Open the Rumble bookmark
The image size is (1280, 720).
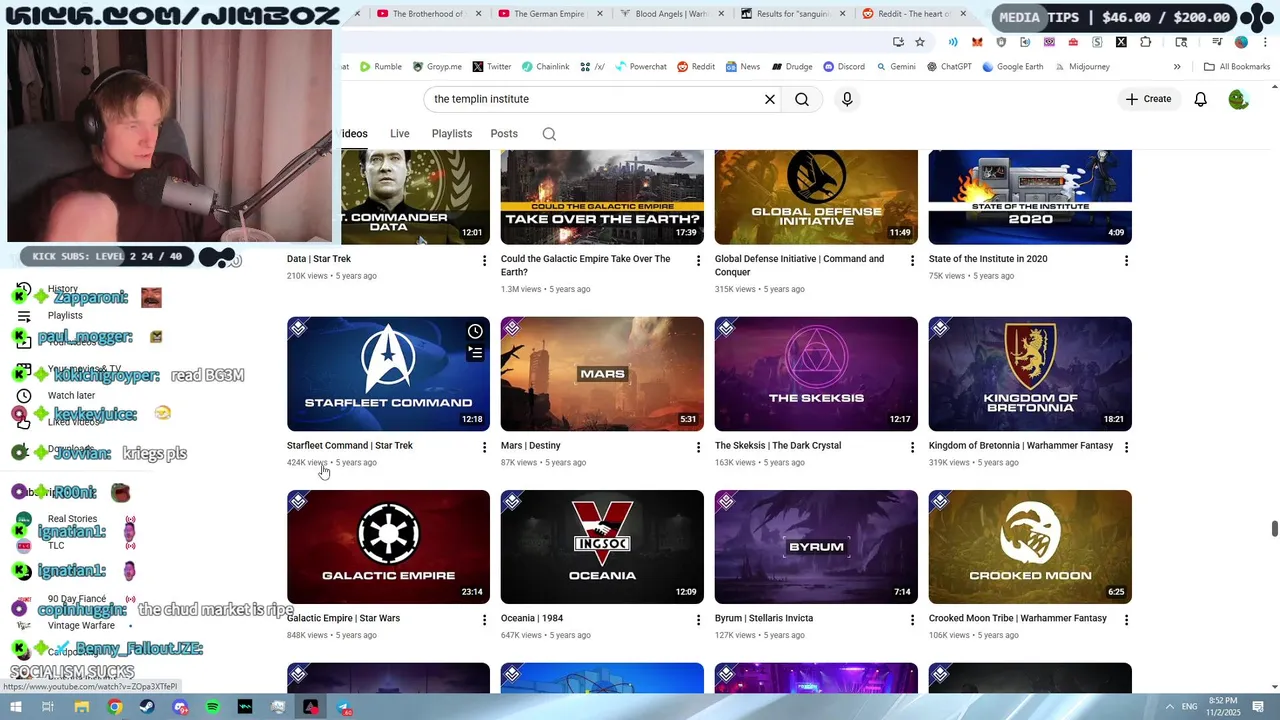(381, 67)
